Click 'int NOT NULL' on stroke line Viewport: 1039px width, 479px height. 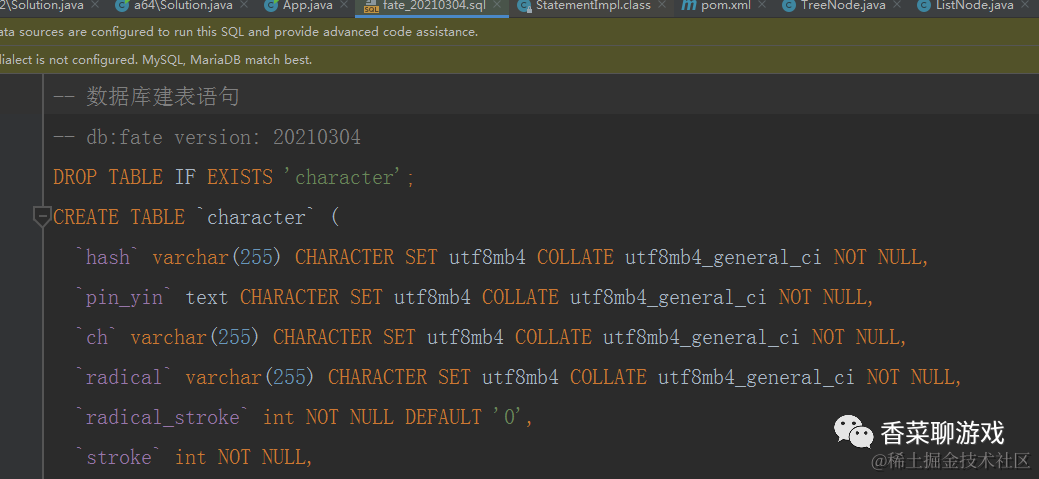(240, 457)
